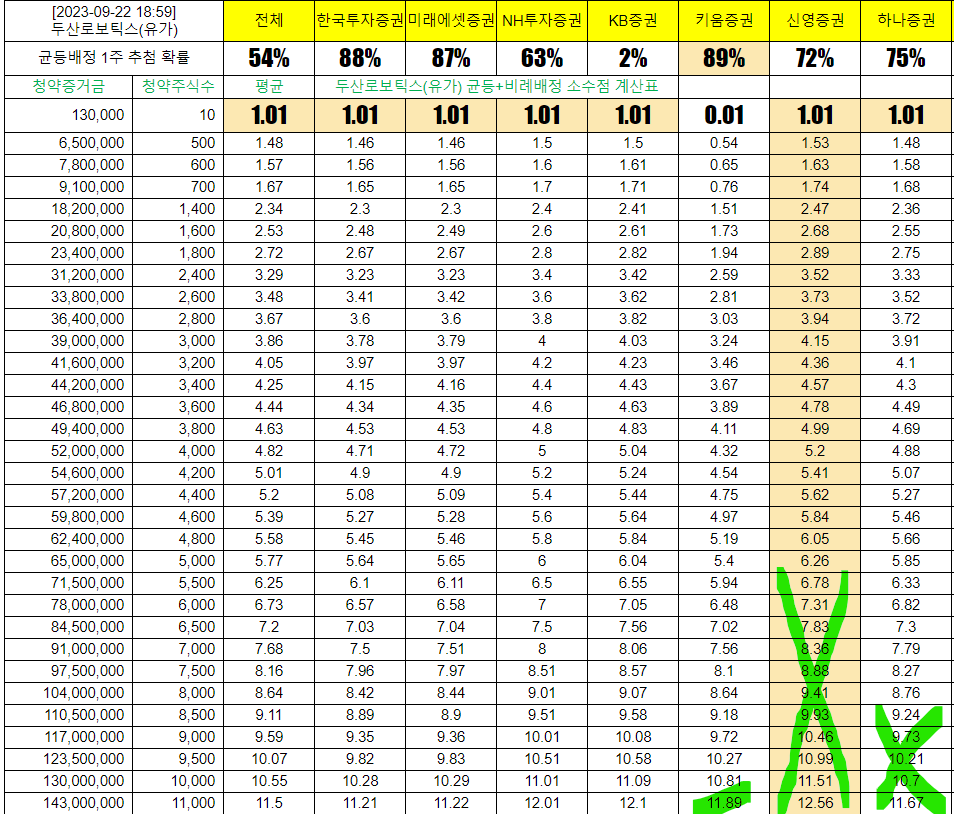Click the 청약증거금 column label

(68, 86)
